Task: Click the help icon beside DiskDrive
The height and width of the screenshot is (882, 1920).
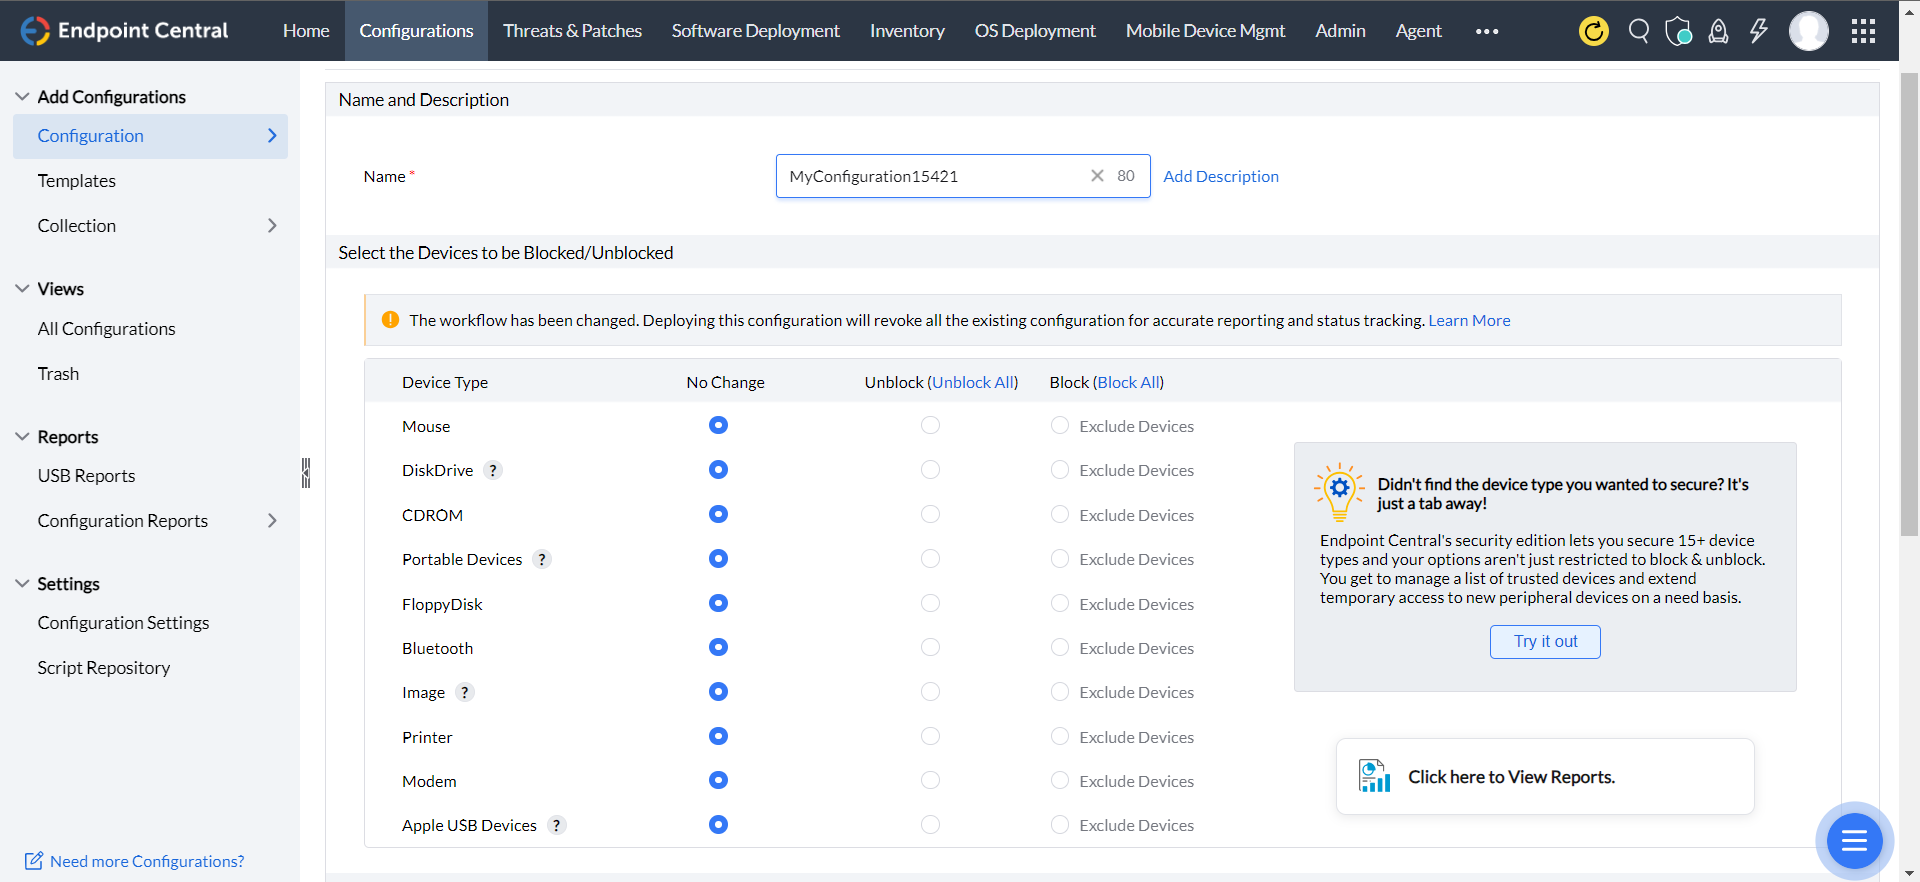Action: click(x=493, y=470)
